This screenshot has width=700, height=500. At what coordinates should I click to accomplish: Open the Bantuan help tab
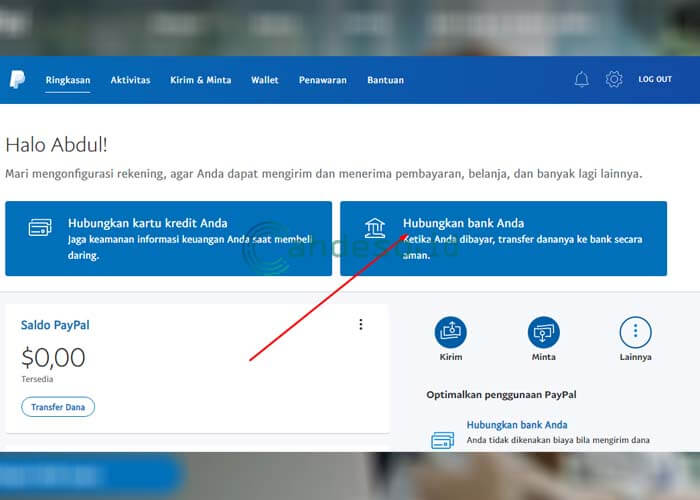point(386,80)
